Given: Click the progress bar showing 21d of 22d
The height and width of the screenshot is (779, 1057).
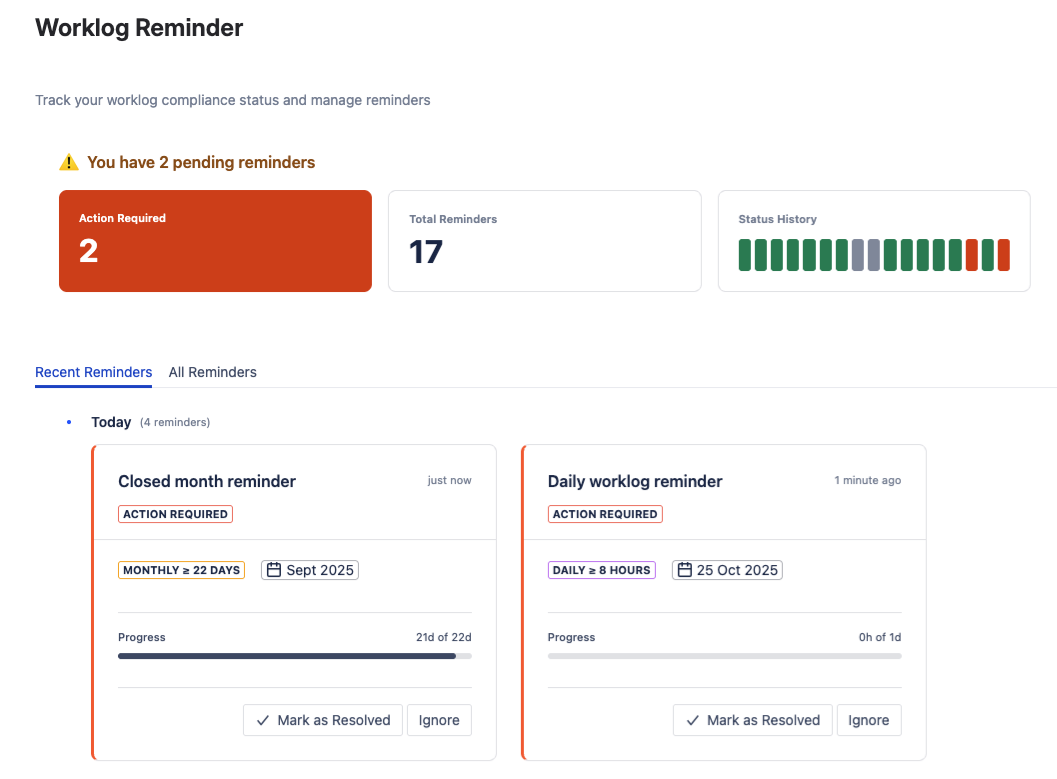Looking at the screenshot, I should click(294, 656).
